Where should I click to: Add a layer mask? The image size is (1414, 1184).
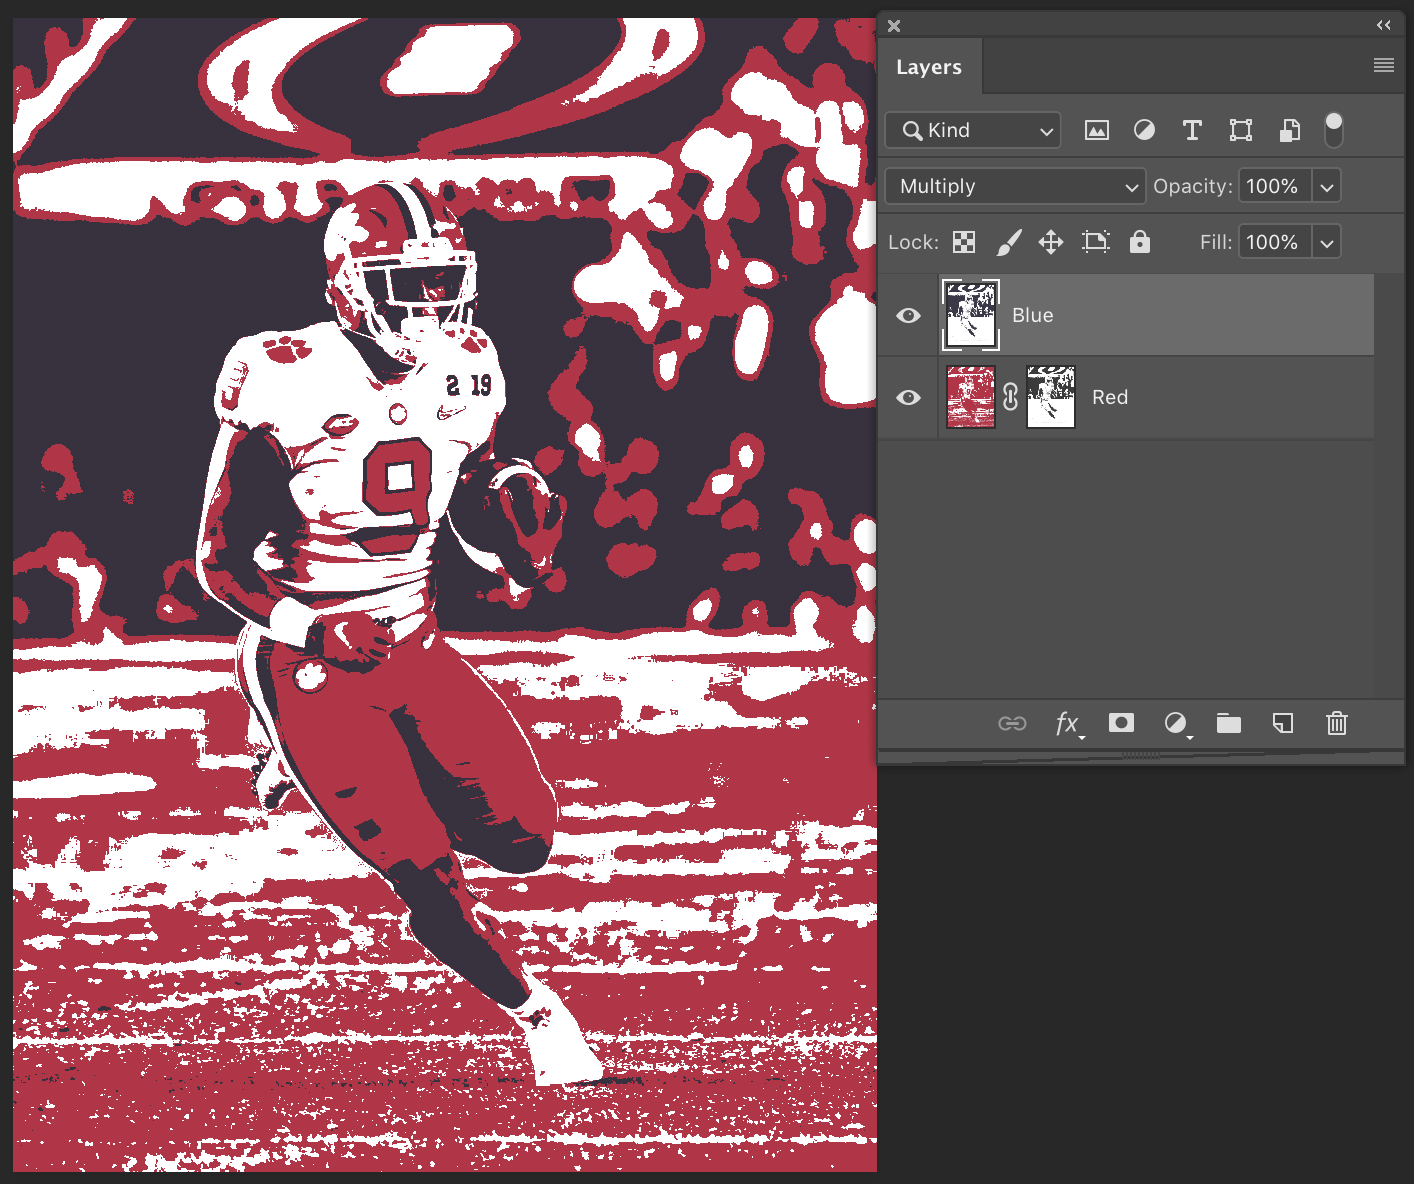(x=1122, y=722)
